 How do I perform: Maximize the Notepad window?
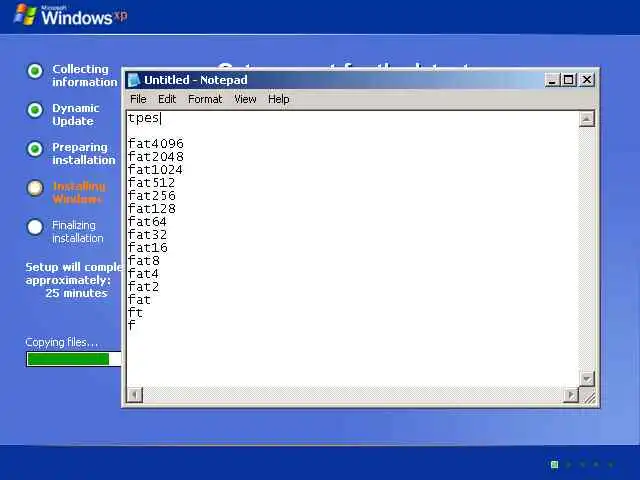[569, 80]
